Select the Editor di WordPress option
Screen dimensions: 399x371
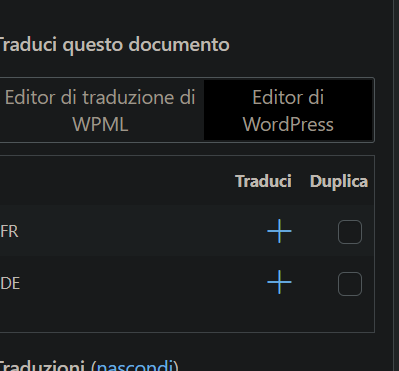tap(288, 111)
